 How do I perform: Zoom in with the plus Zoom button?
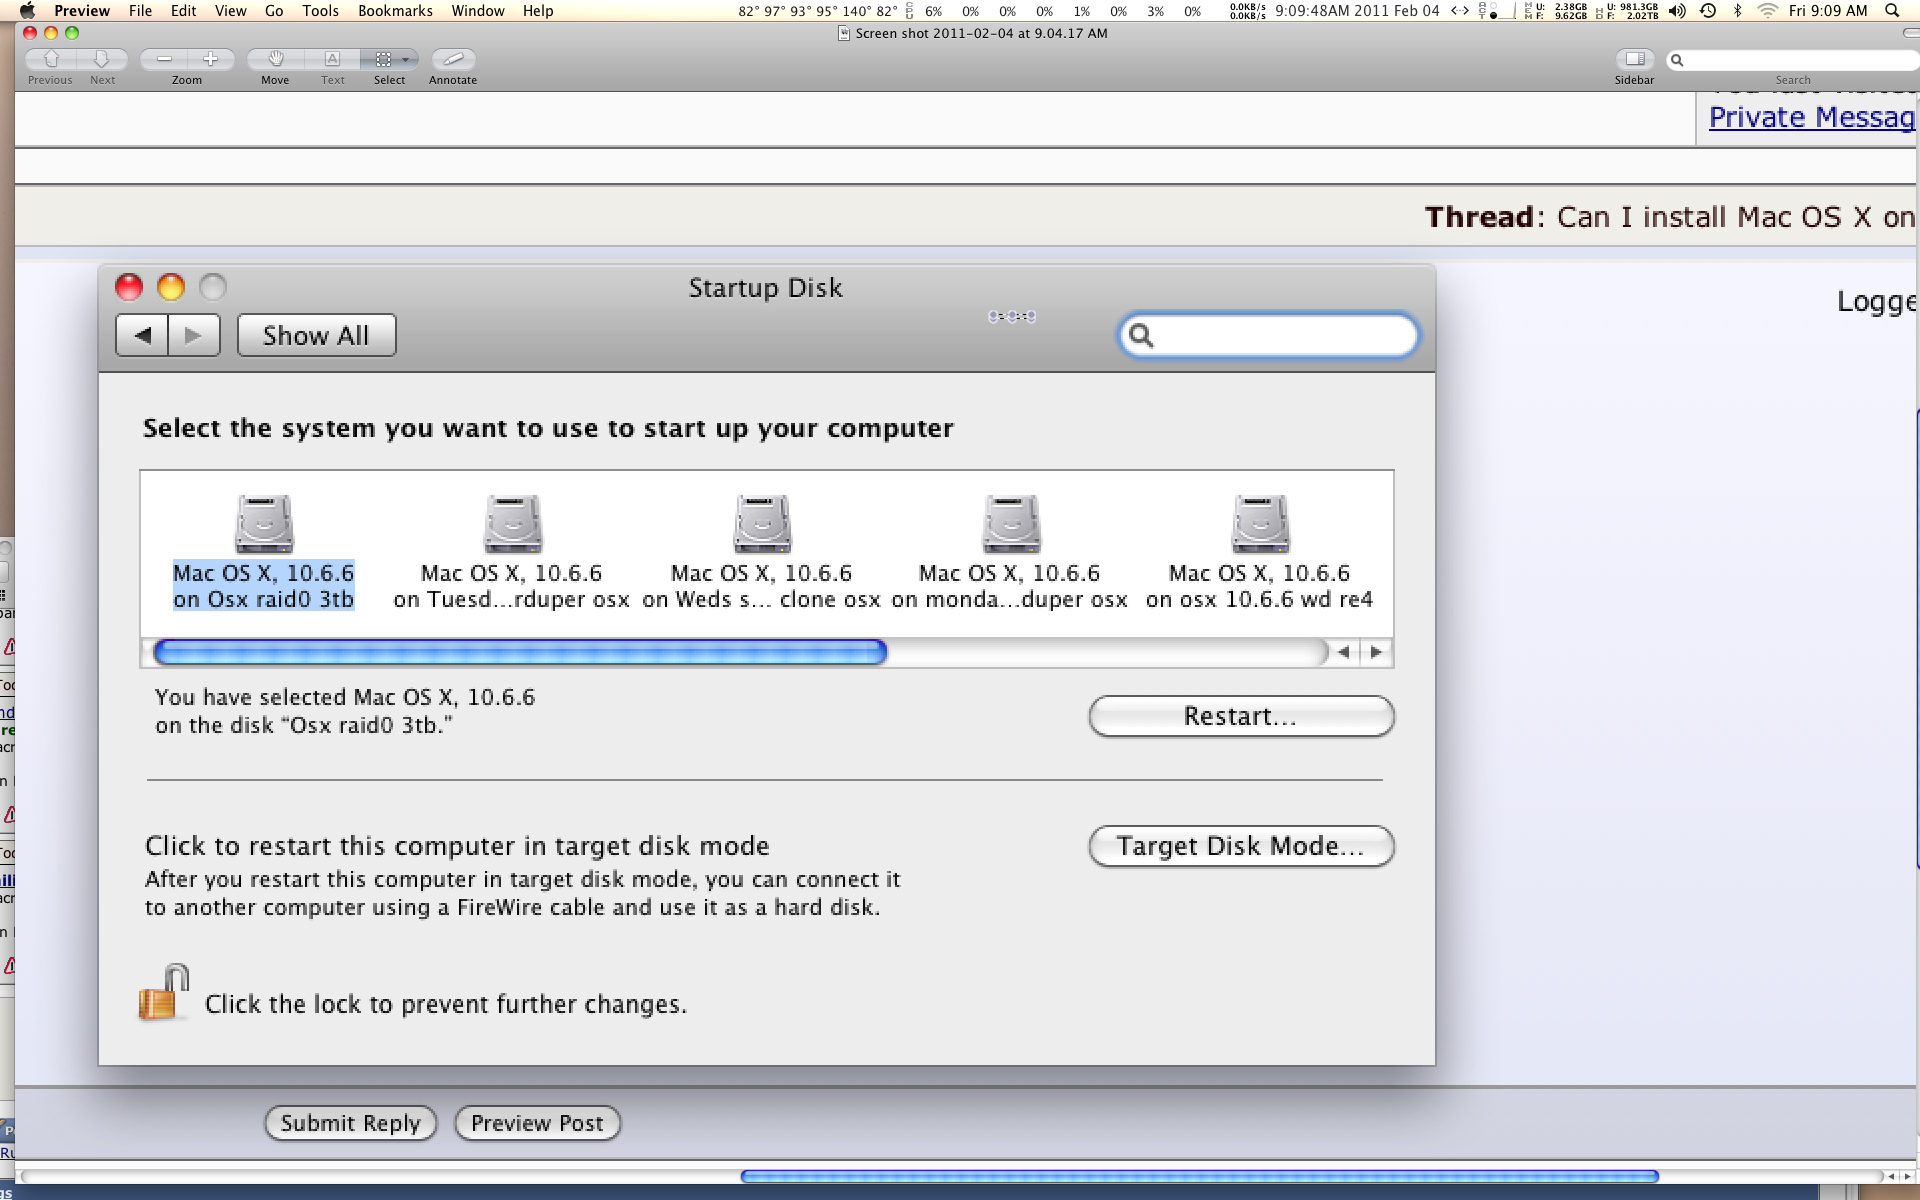210,60
